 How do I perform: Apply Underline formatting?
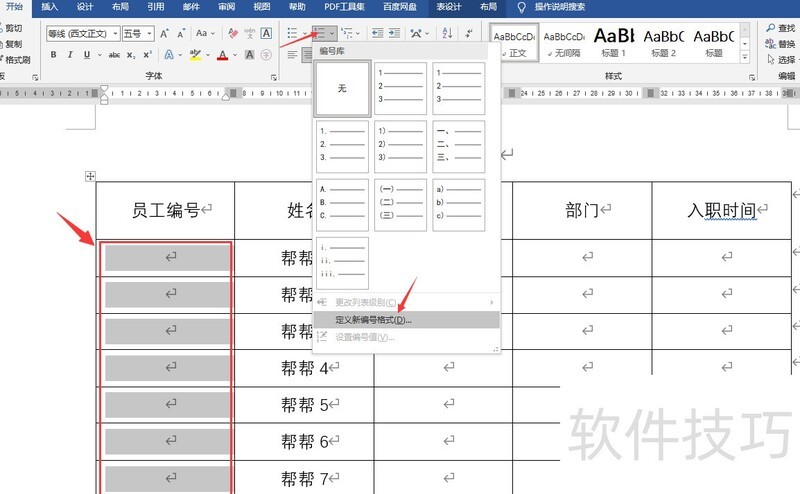coord(87,55)
